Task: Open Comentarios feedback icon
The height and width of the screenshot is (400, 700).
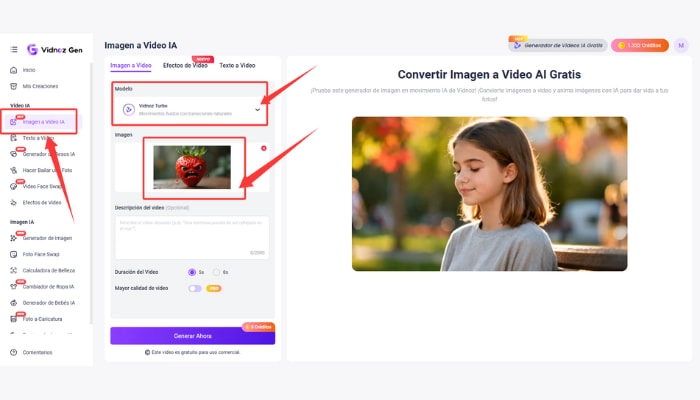Action: pyautogui.click(x=13, y=352)
